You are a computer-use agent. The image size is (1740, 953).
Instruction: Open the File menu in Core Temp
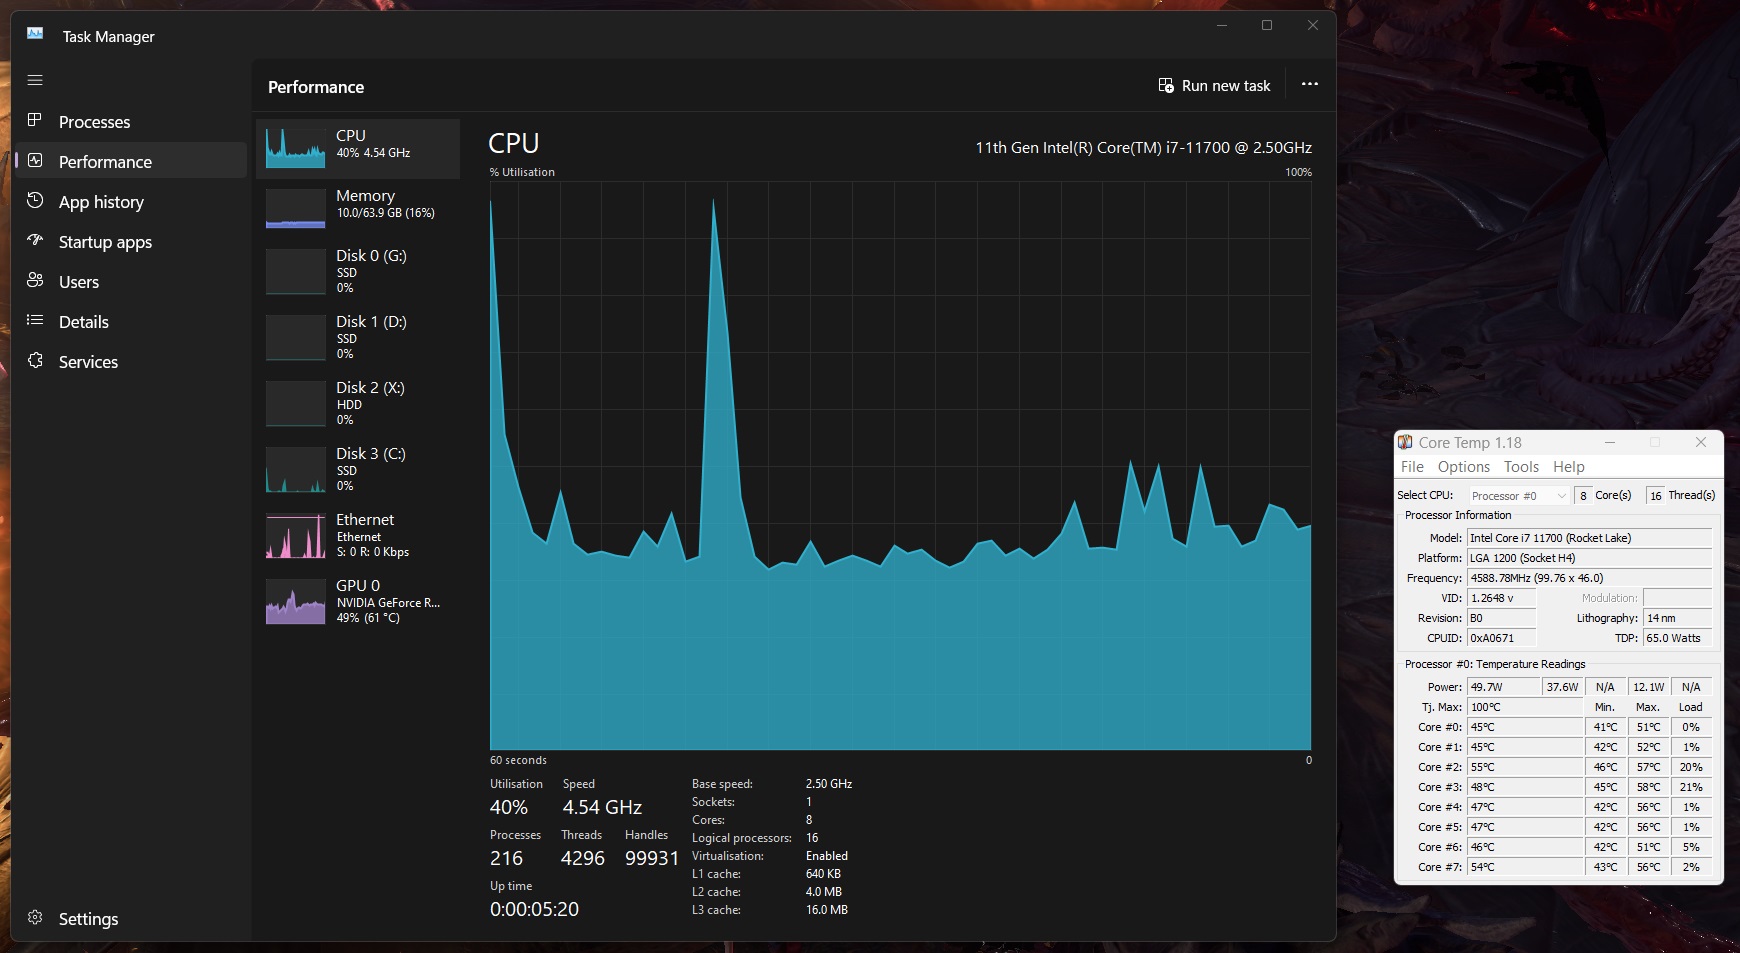1412,467
